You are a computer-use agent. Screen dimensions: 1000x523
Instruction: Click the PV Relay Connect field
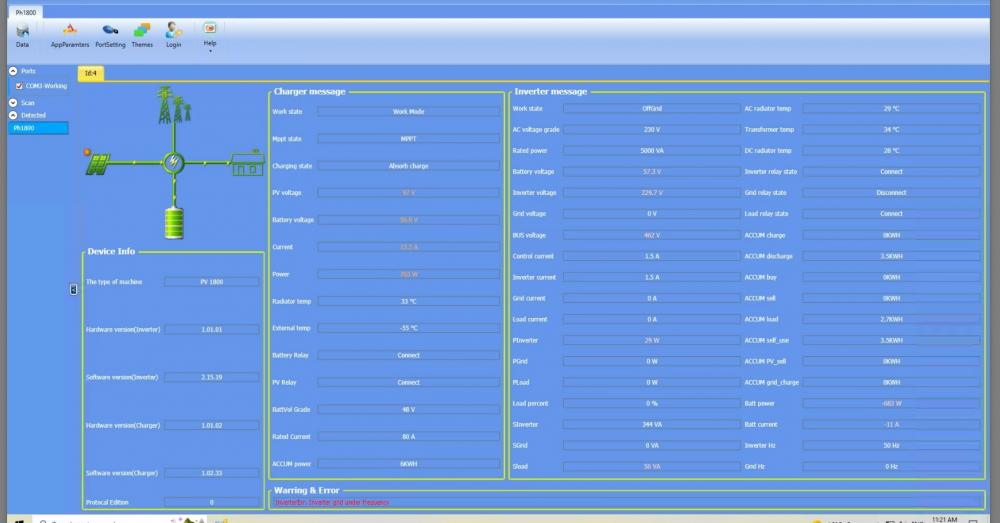[408, 383]
